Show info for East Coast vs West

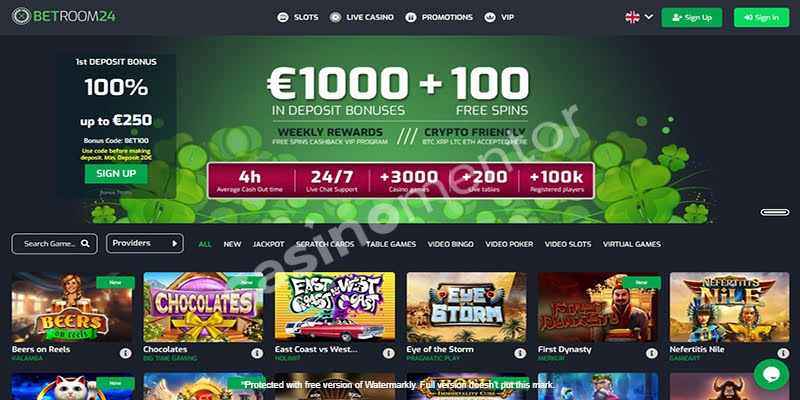point(389,353)
